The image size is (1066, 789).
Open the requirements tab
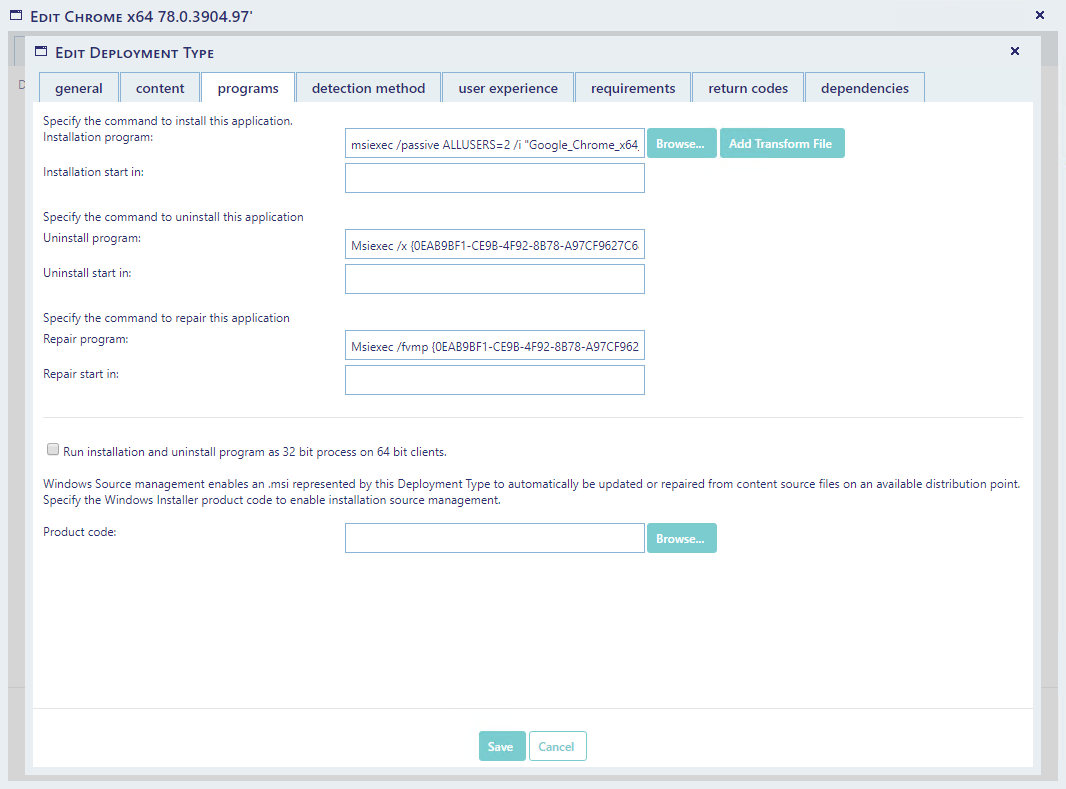pos(633,88)
